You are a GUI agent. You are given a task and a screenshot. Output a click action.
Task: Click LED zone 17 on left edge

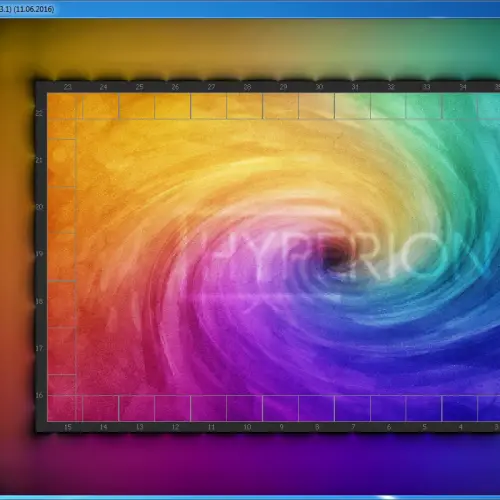(62, 351)
